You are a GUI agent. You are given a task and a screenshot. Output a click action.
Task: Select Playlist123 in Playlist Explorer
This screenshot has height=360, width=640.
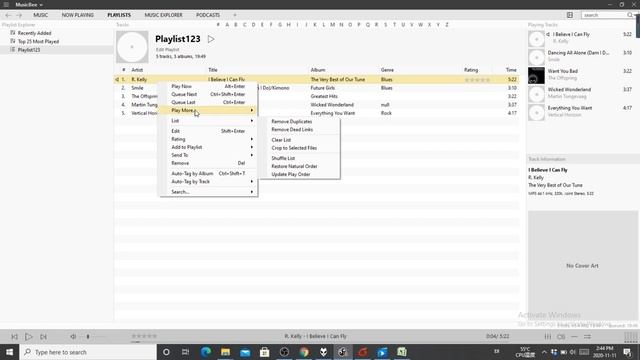[29, 50]
